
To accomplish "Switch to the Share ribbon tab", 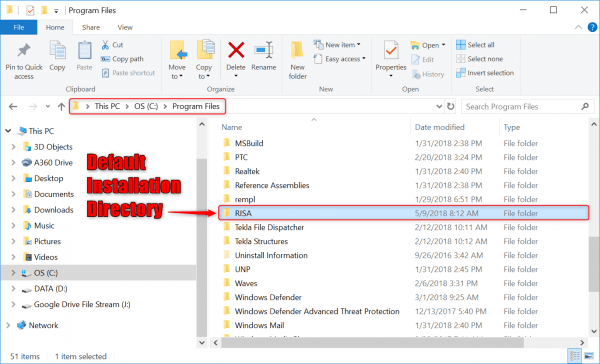I will pyautogui.click(x=91, y=27).
